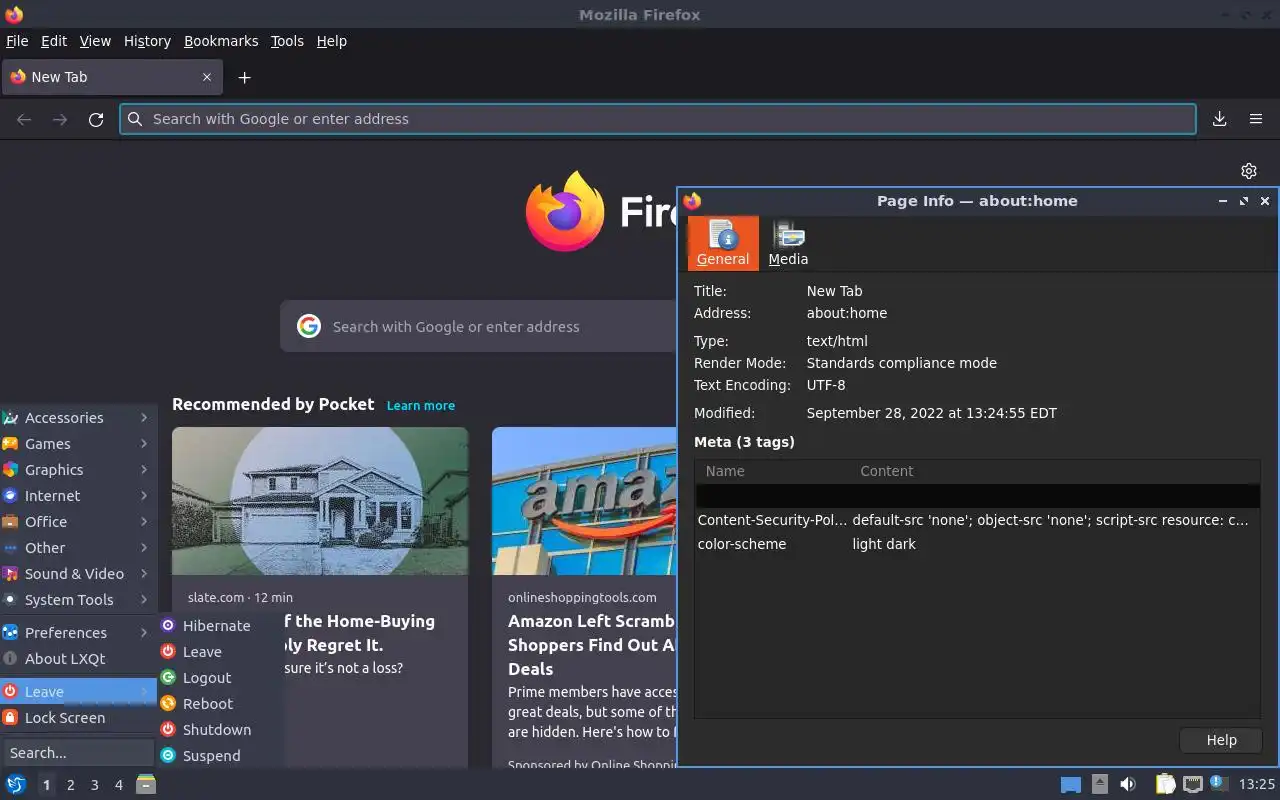
Task: Switch to Media section in Page Info
Action: (788, 243)
